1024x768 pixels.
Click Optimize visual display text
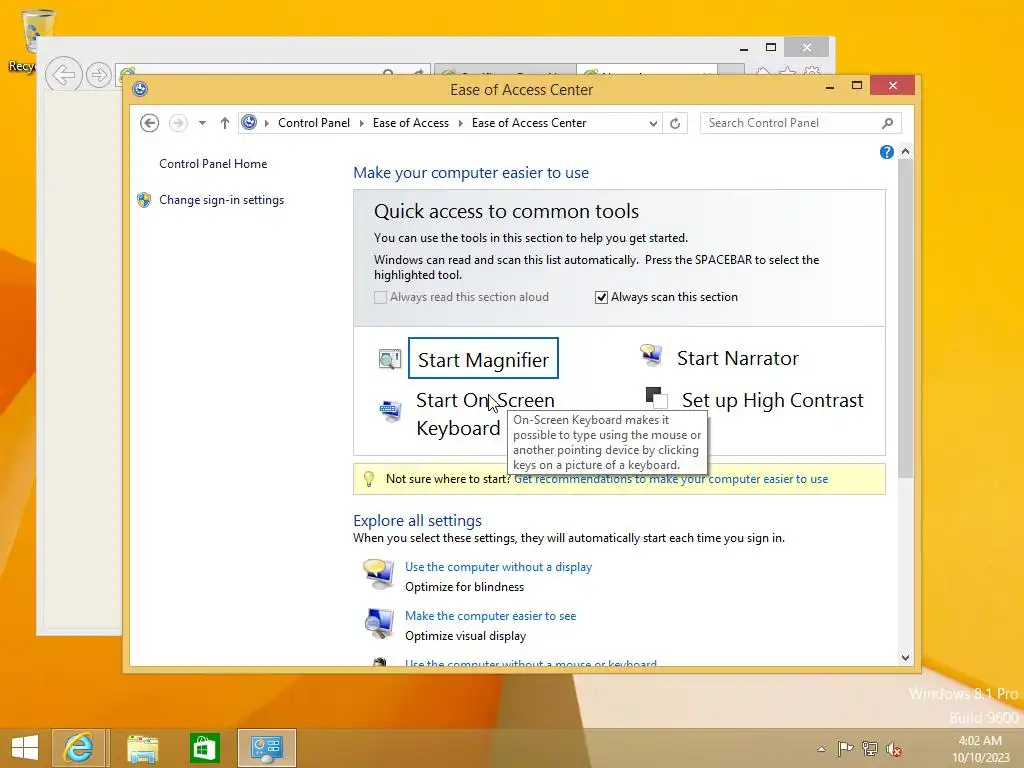[466, 635]
